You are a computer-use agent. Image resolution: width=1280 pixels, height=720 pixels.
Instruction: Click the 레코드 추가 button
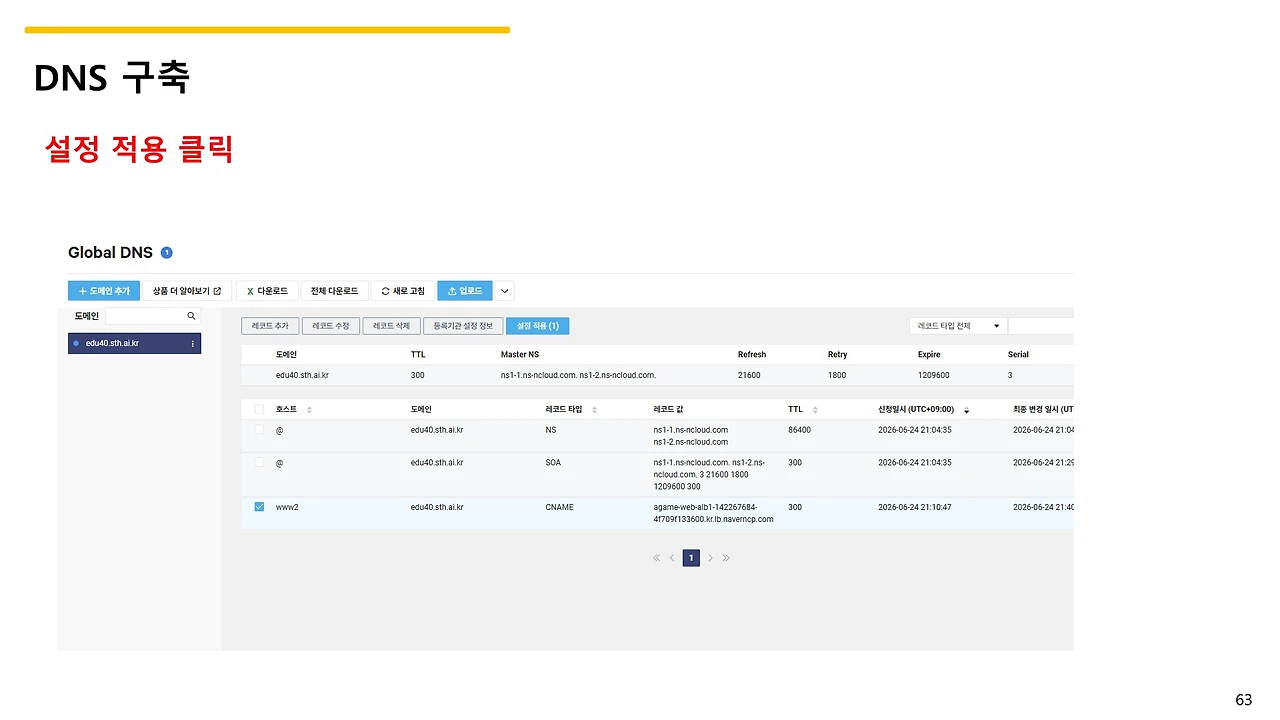(270, 326)
